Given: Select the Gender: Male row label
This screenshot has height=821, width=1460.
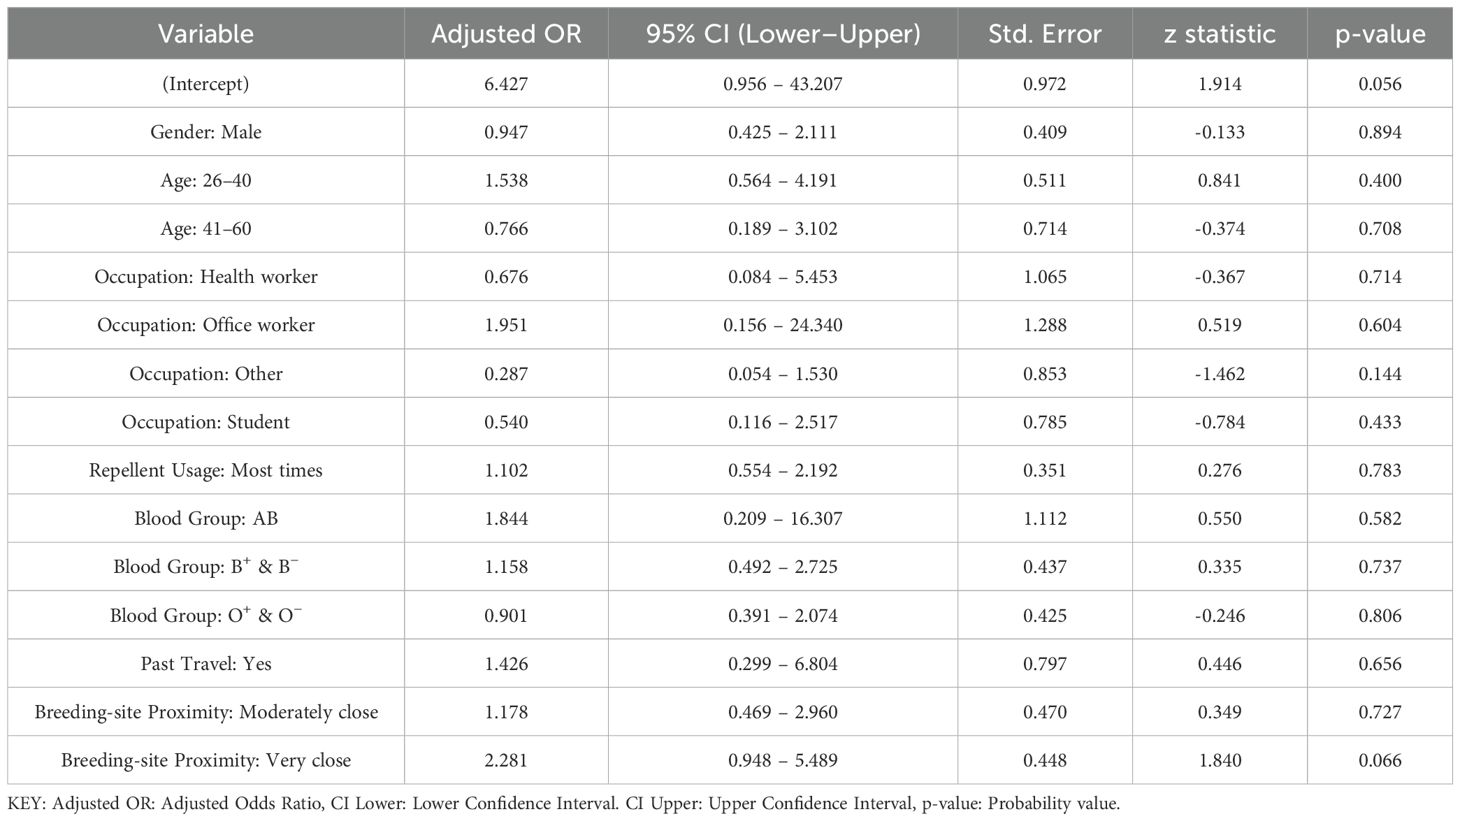Looking at the screenshot, I should coord(206,132).
